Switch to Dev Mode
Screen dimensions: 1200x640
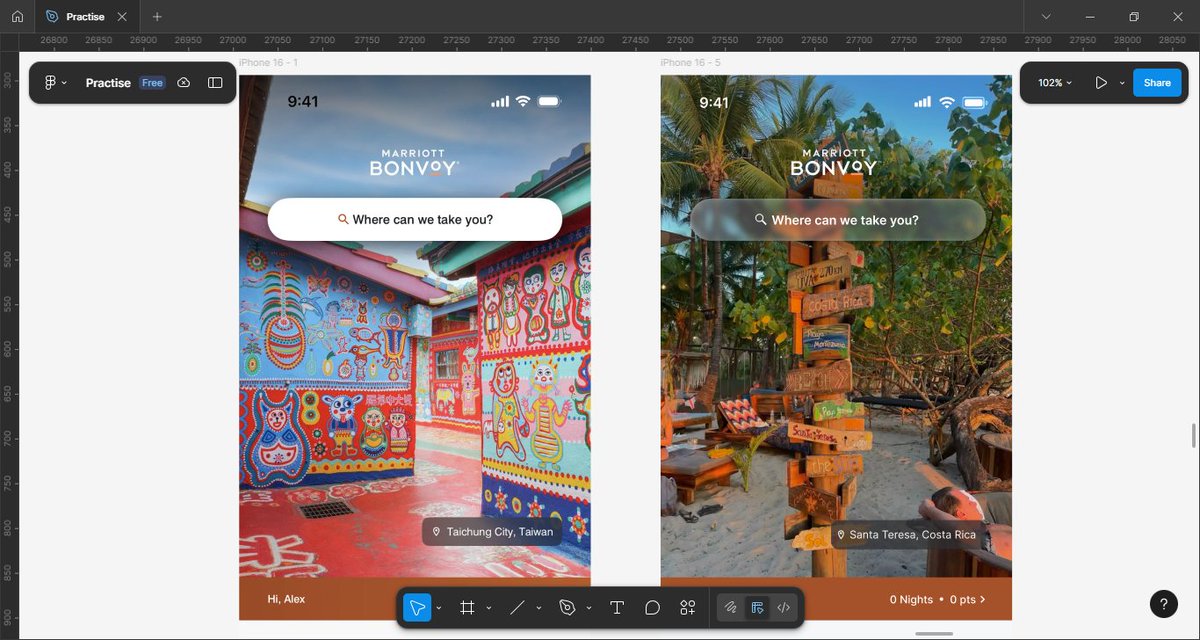click(784, 607)
